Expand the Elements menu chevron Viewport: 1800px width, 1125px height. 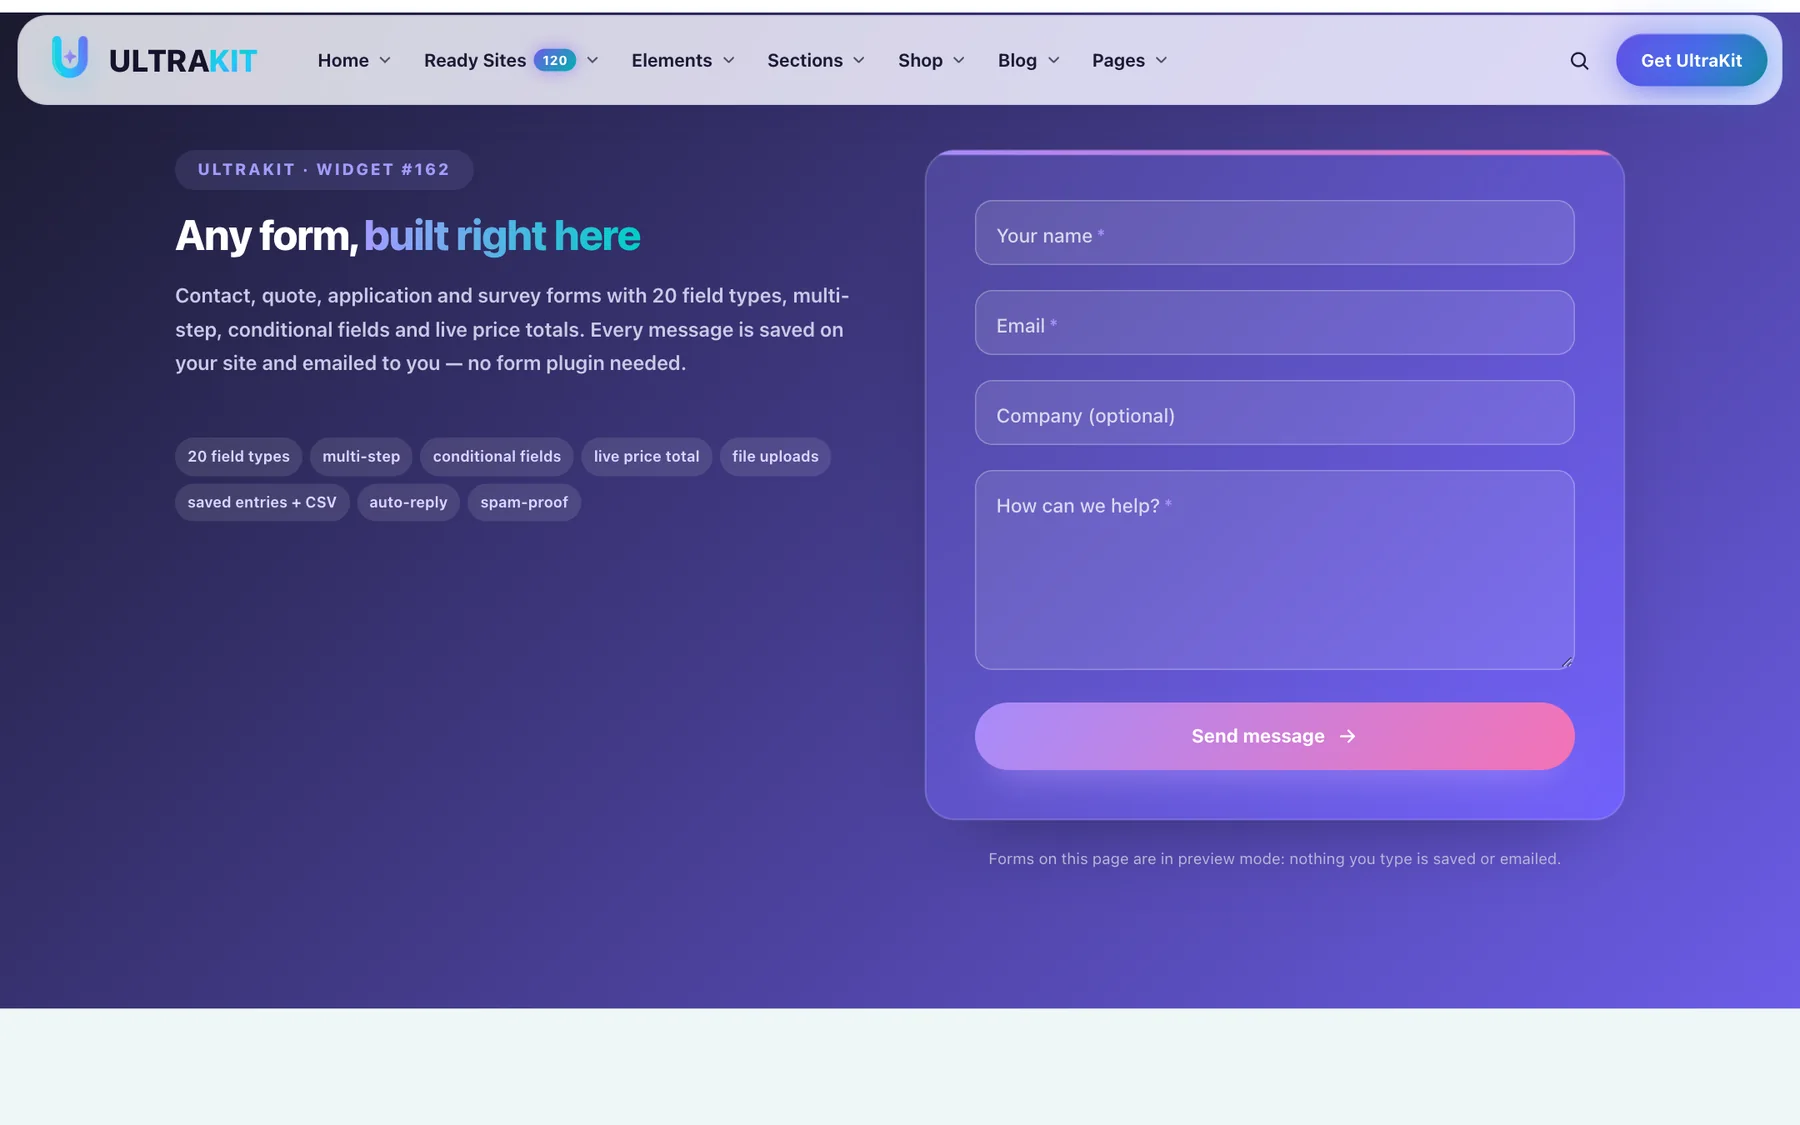729,61
